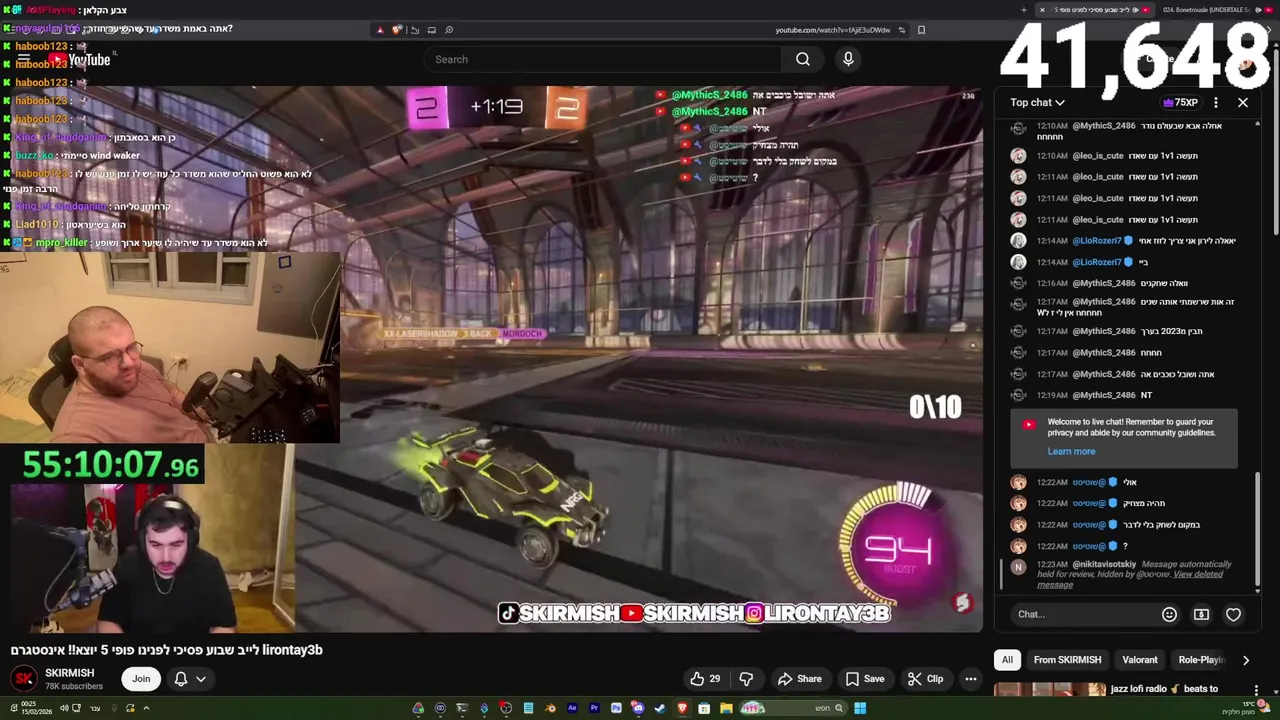The height and width of the screenshot is (720, 1280).
Task: Open the video title text
Action: point(167,650)
